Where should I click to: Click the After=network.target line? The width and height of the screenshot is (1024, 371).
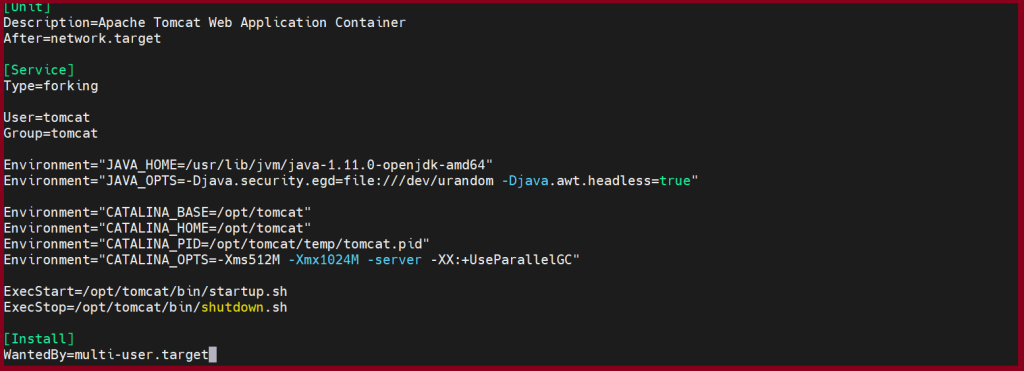coord(82,39)
